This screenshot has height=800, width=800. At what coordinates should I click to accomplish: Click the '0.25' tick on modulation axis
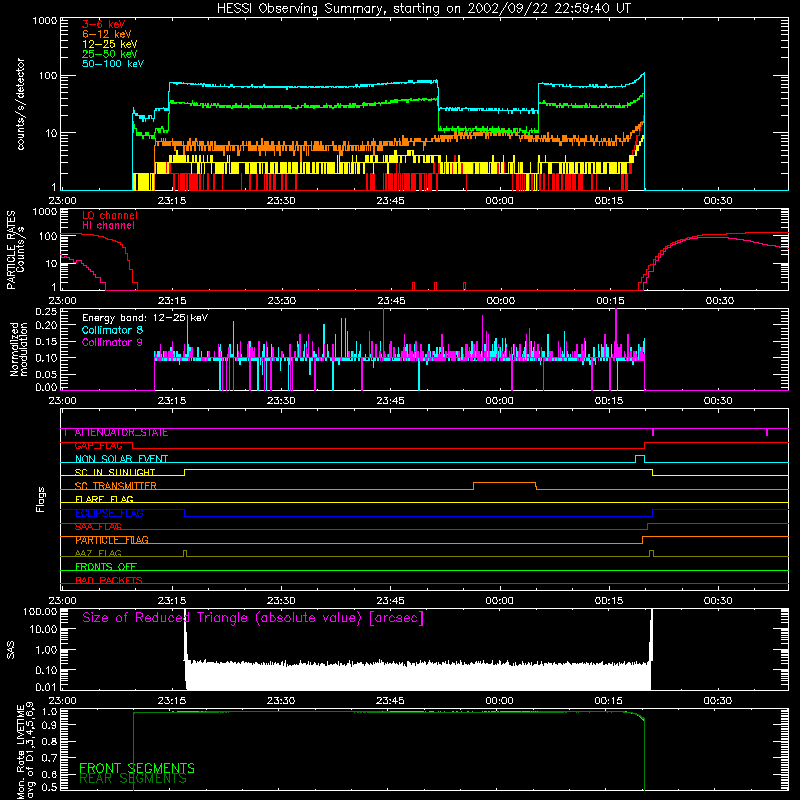(46, 311)
